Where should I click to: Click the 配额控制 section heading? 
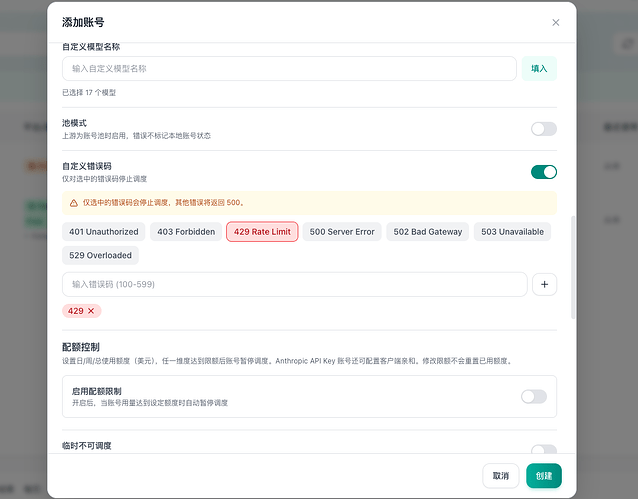(81, 347)
